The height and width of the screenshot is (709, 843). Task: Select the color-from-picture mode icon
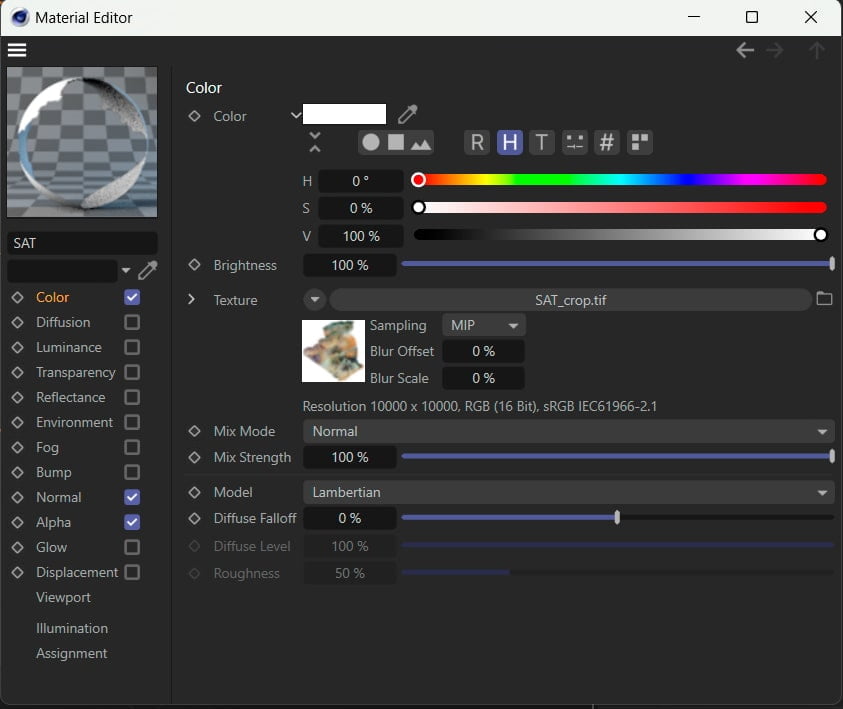[x=420, y=144]
